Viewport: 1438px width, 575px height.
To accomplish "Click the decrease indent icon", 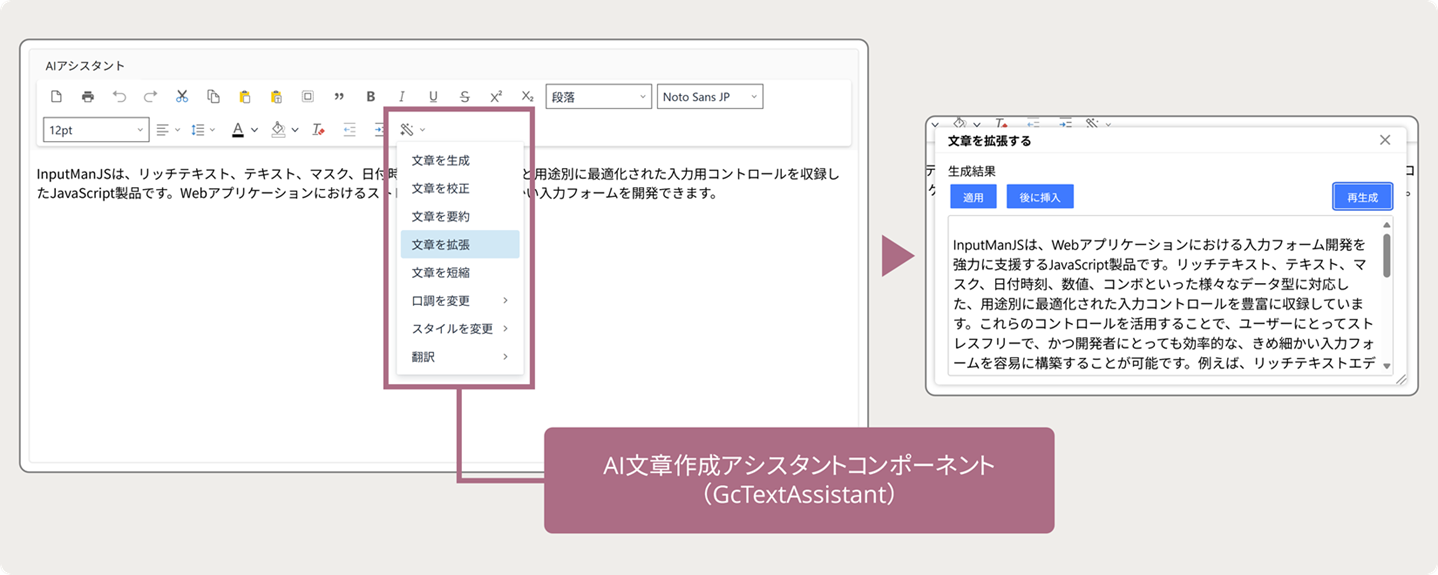I will click(x=350, y=130).
